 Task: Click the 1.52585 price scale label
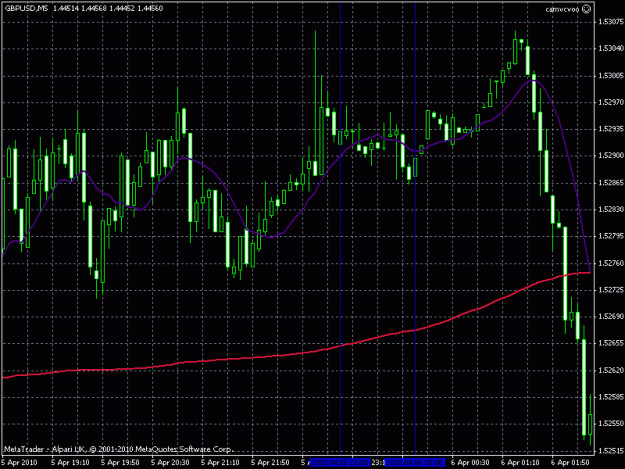[x=611, y=397]
